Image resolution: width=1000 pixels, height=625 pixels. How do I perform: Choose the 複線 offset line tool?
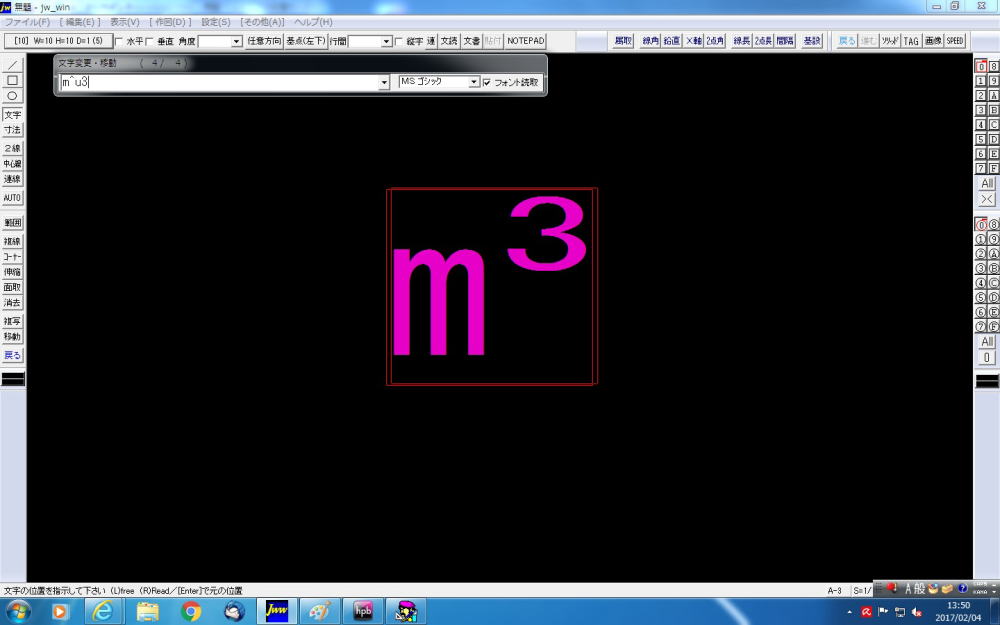(12, 241)
